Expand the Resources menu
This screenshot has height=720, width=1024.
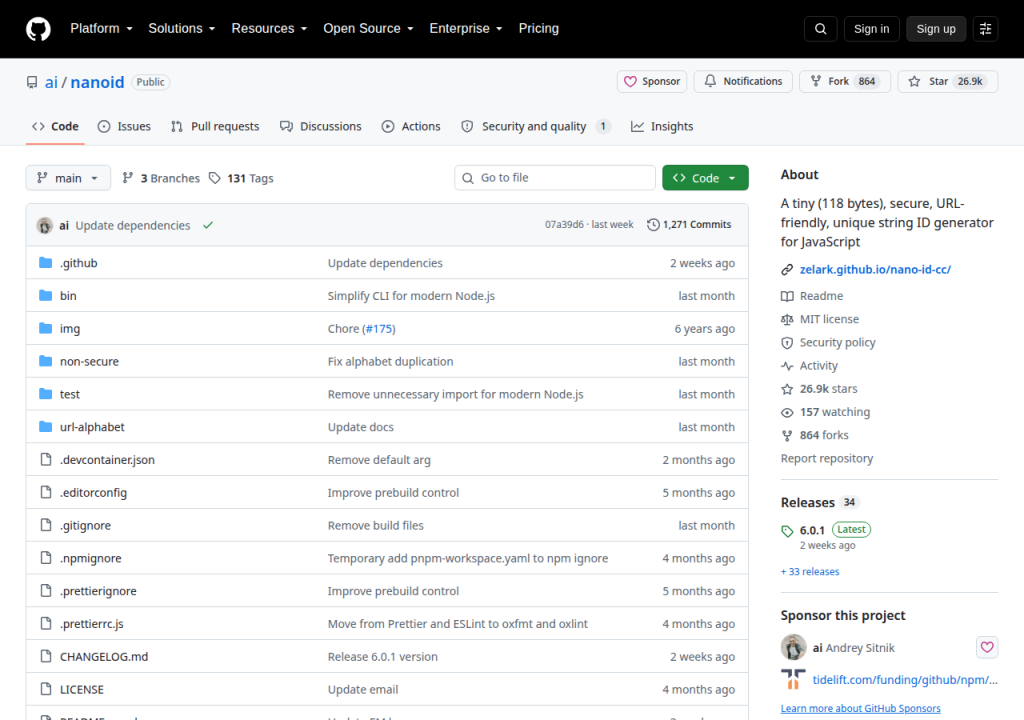(269, 29)
